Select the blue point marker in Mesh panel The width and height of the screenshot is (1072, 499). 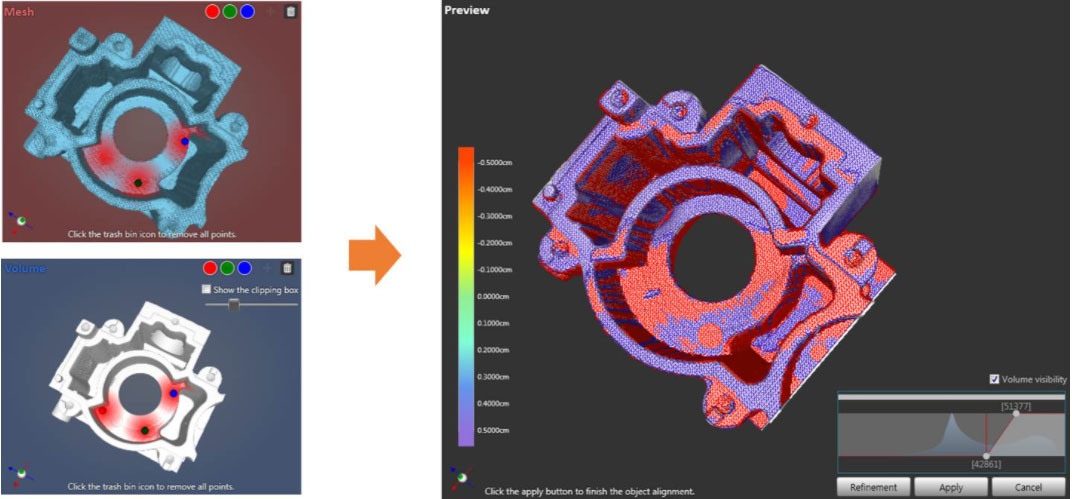coord(246,12)
